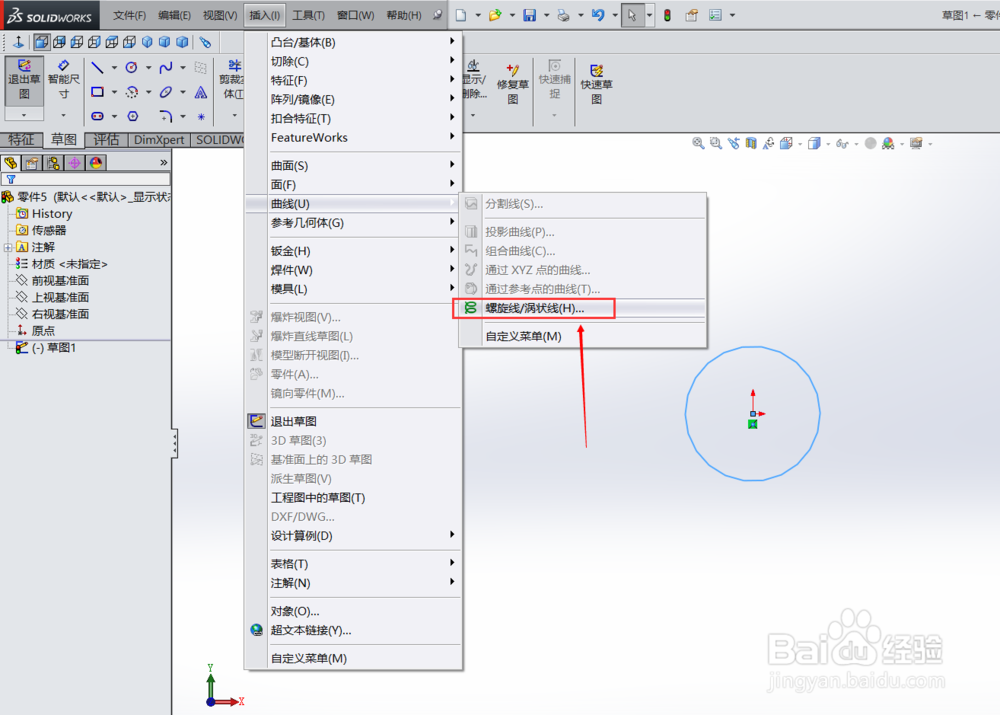Open dropdown arrow beside Line tool
Viewport: 1000px width, 715px height.
[x=114, y=68]
